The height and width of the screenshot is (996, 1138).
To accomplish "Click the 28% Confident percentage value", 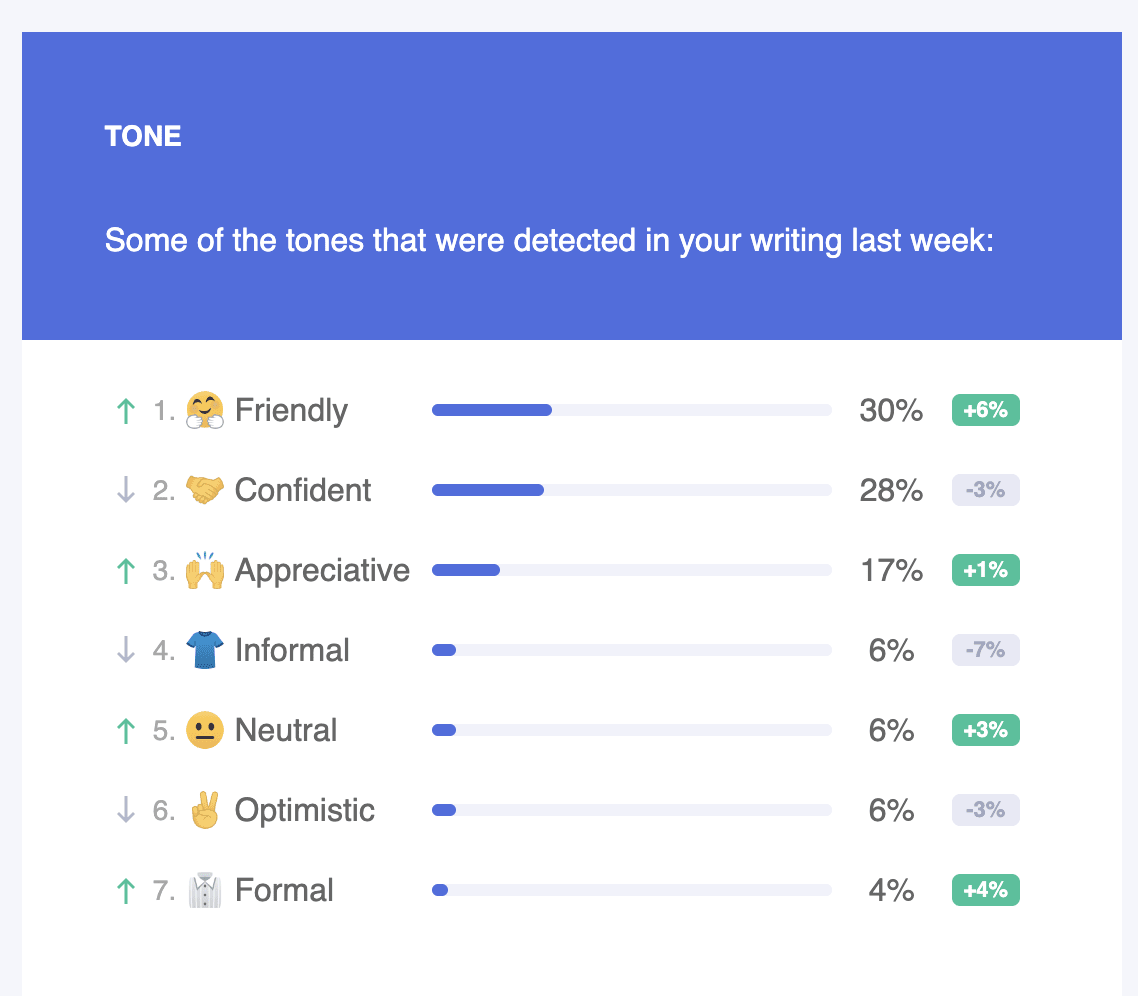I will pyautogui.click(x=891, y=490).
